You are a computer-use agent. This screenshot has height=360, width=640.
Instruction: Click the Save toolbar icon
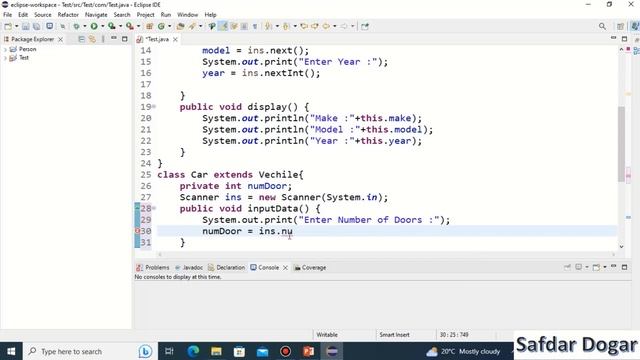pos(25,26)
